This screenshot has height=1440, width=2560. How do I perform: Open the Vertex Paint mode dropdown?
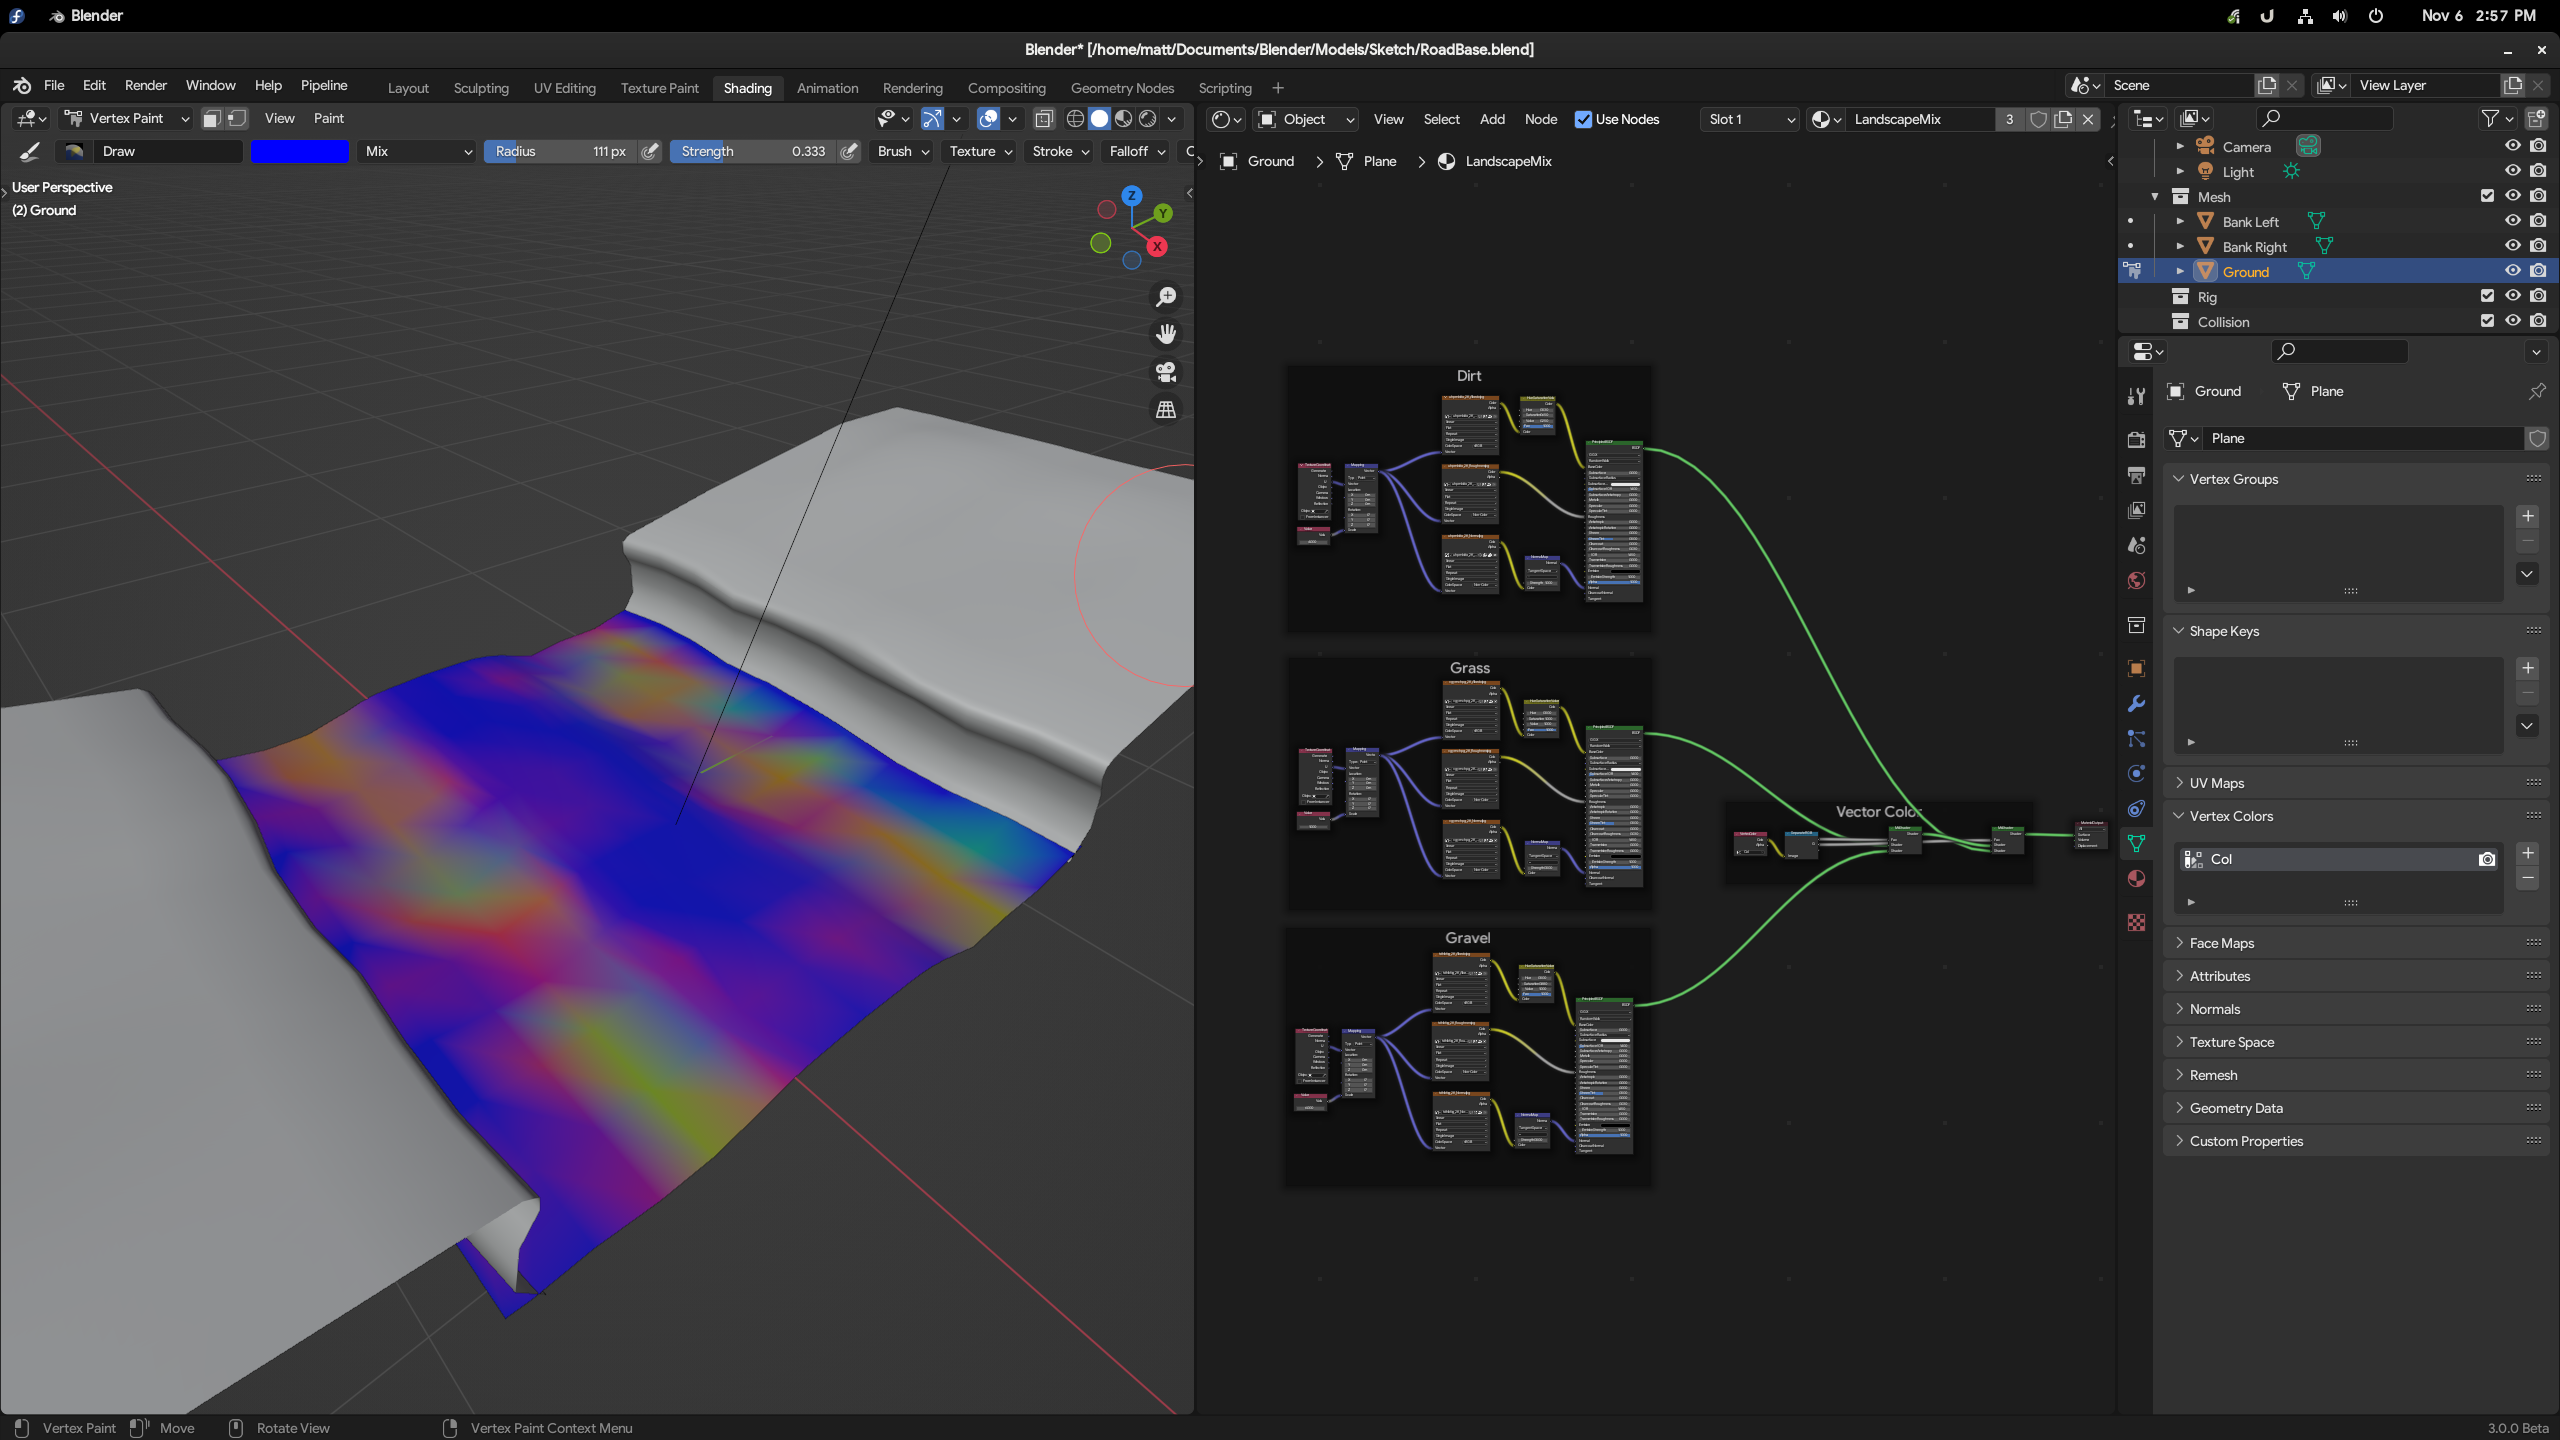126,119
